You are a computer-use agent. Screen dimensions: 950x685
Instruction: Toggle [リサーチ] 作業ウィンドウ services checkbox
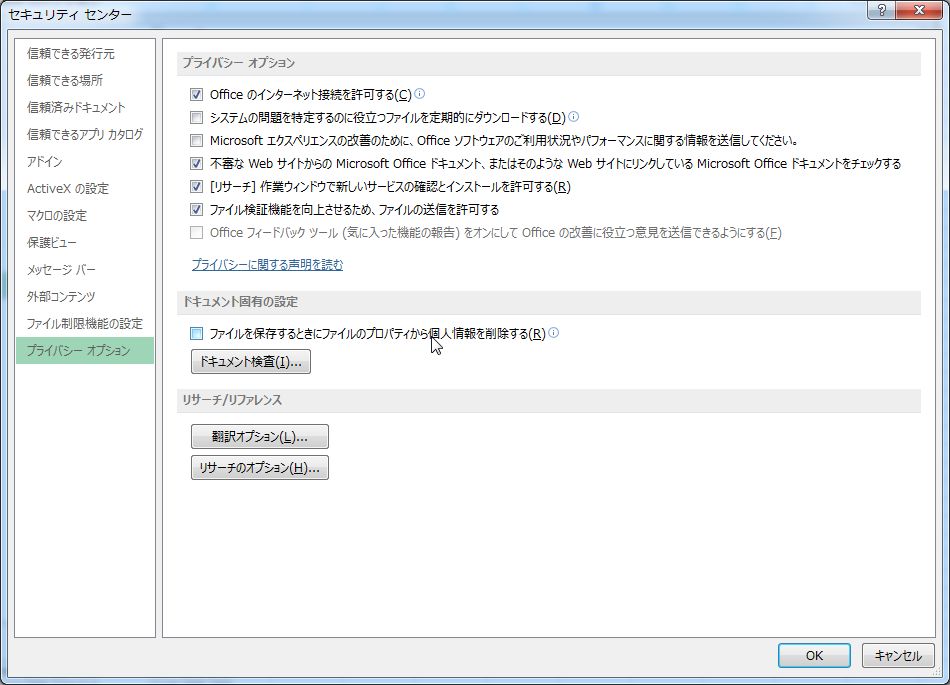[x=196, y=187]
